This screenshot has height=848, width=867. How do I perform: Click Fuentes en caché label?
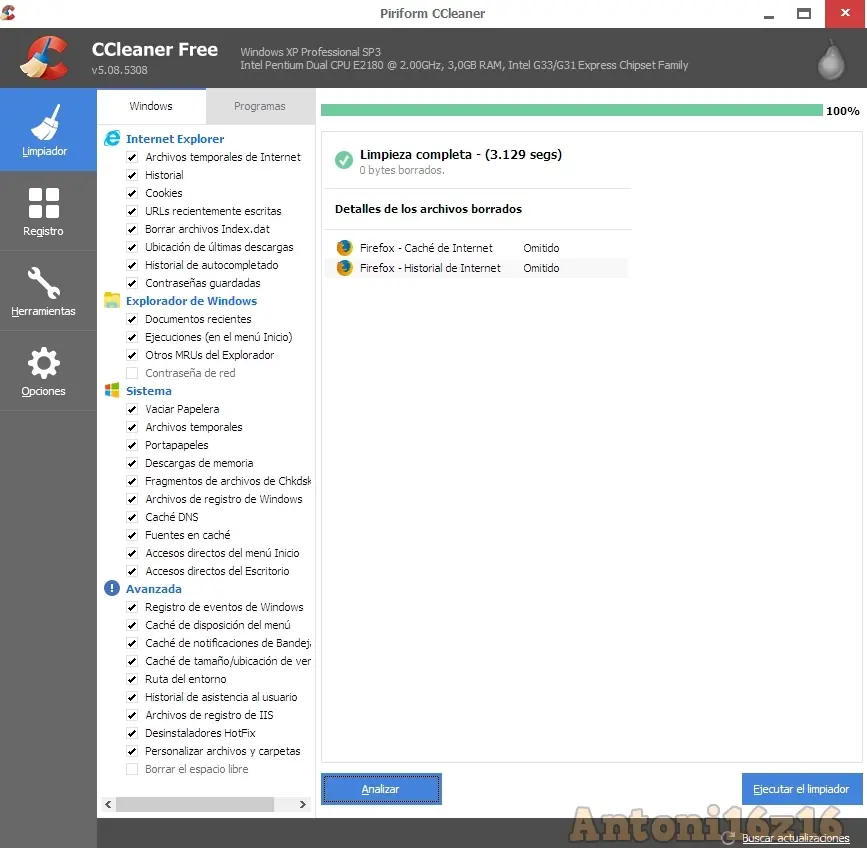pyautogui.click(x=187, y=535)
